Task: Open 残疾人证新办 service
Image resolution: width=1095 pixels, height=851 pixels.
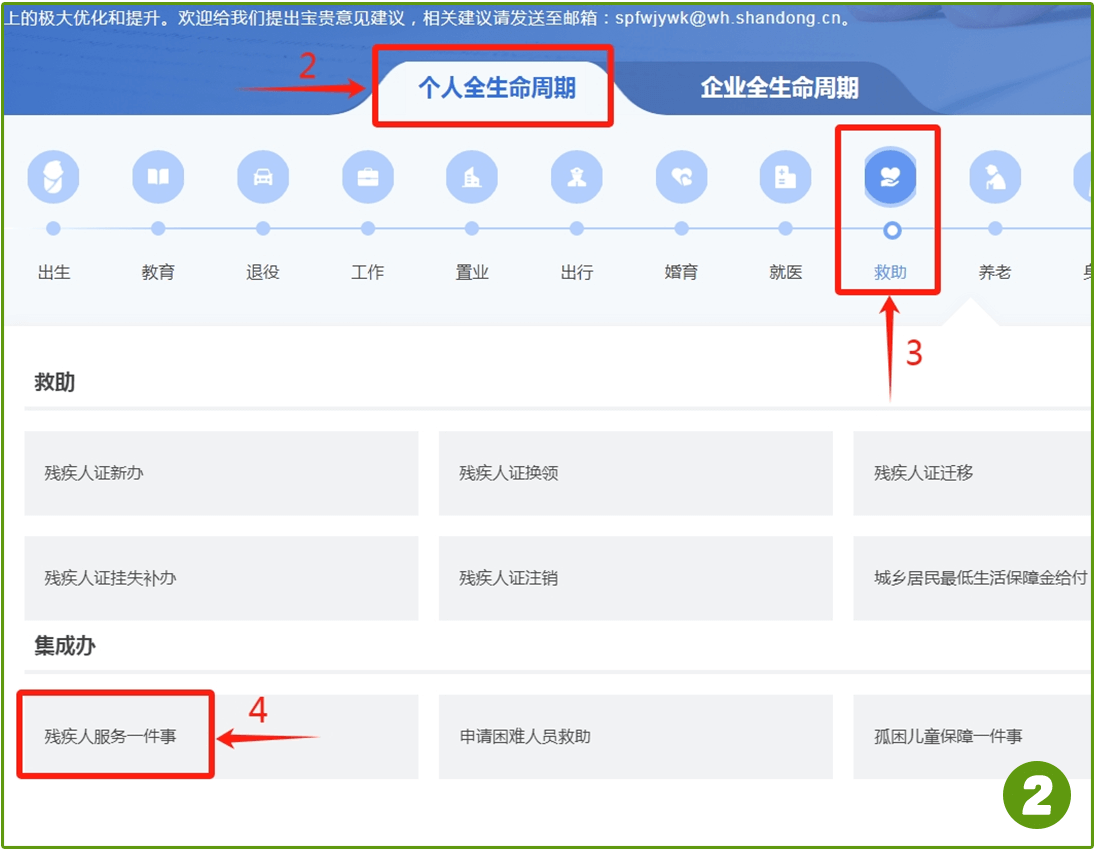Action: [221, 473]
